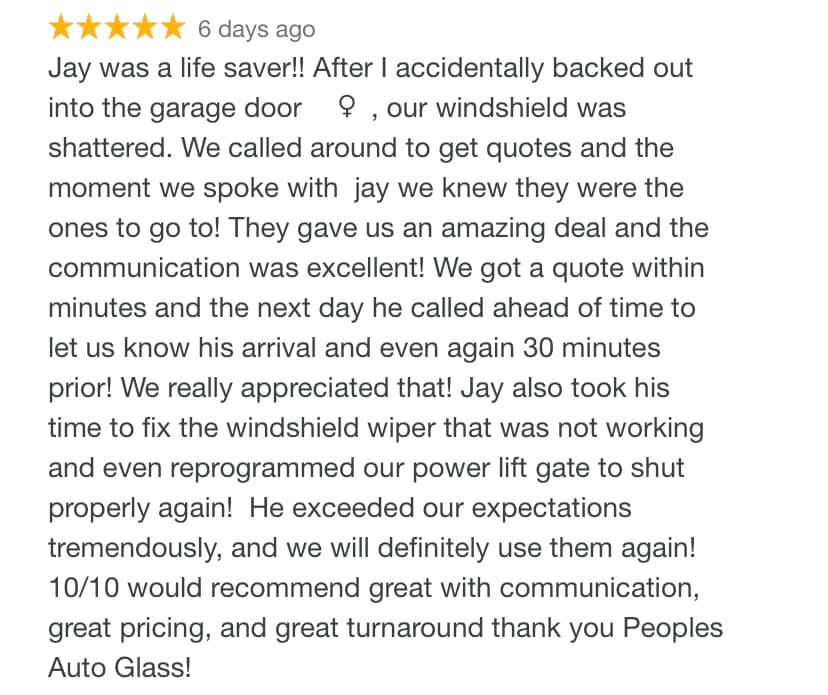Click the '6 days ago' timestamp
The image size is (828, 695).
[x=256, y=30]
